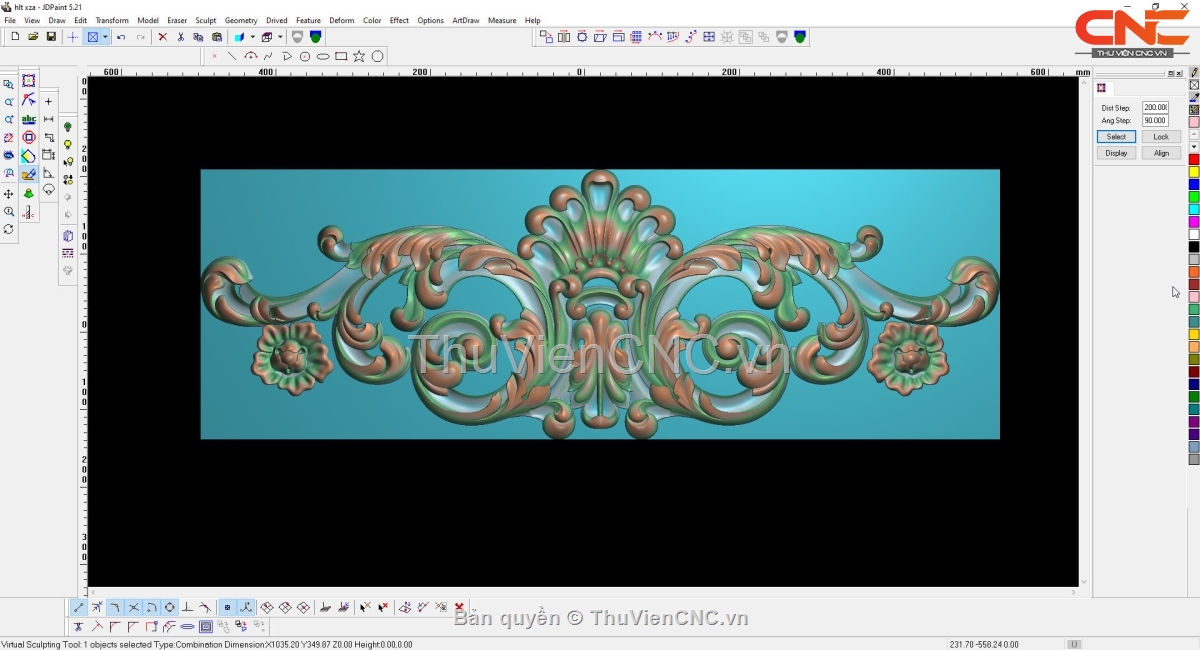Open file using the folder icon
Viewport: 1200px width, 650px height.
pos(33,37)
